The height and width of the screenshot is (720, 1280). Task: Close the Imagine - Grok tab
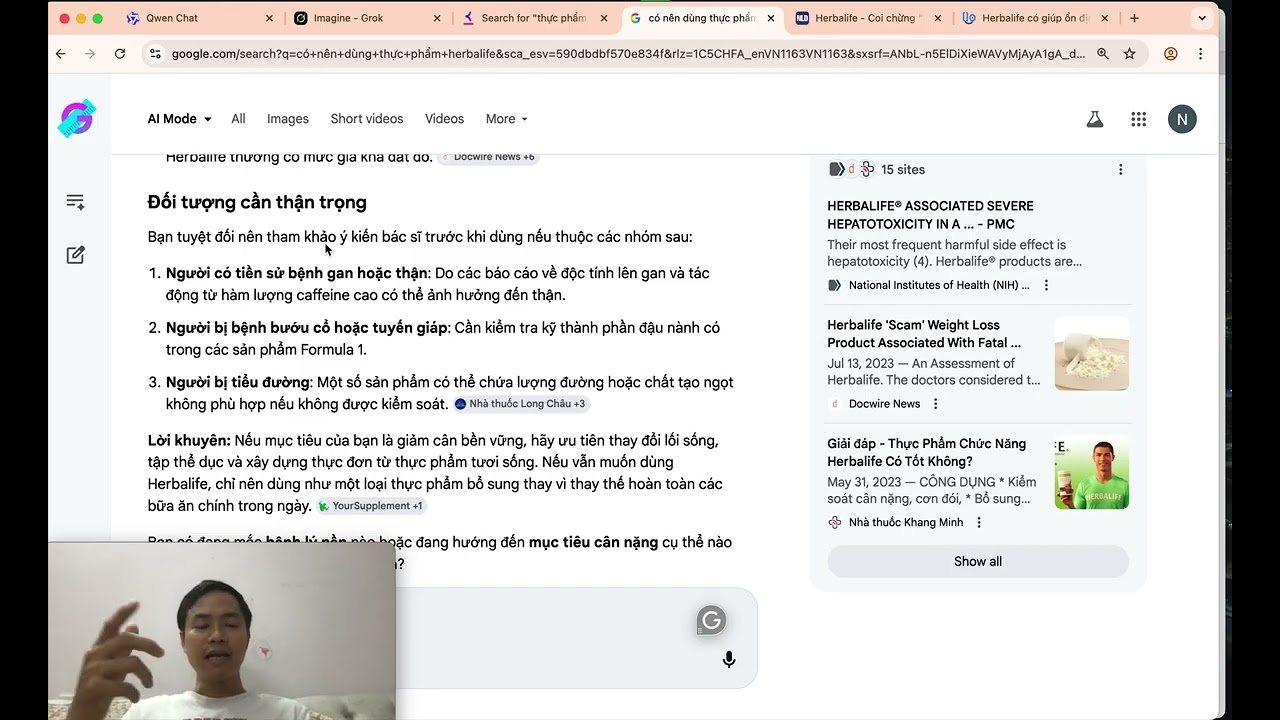click(437, 18)
